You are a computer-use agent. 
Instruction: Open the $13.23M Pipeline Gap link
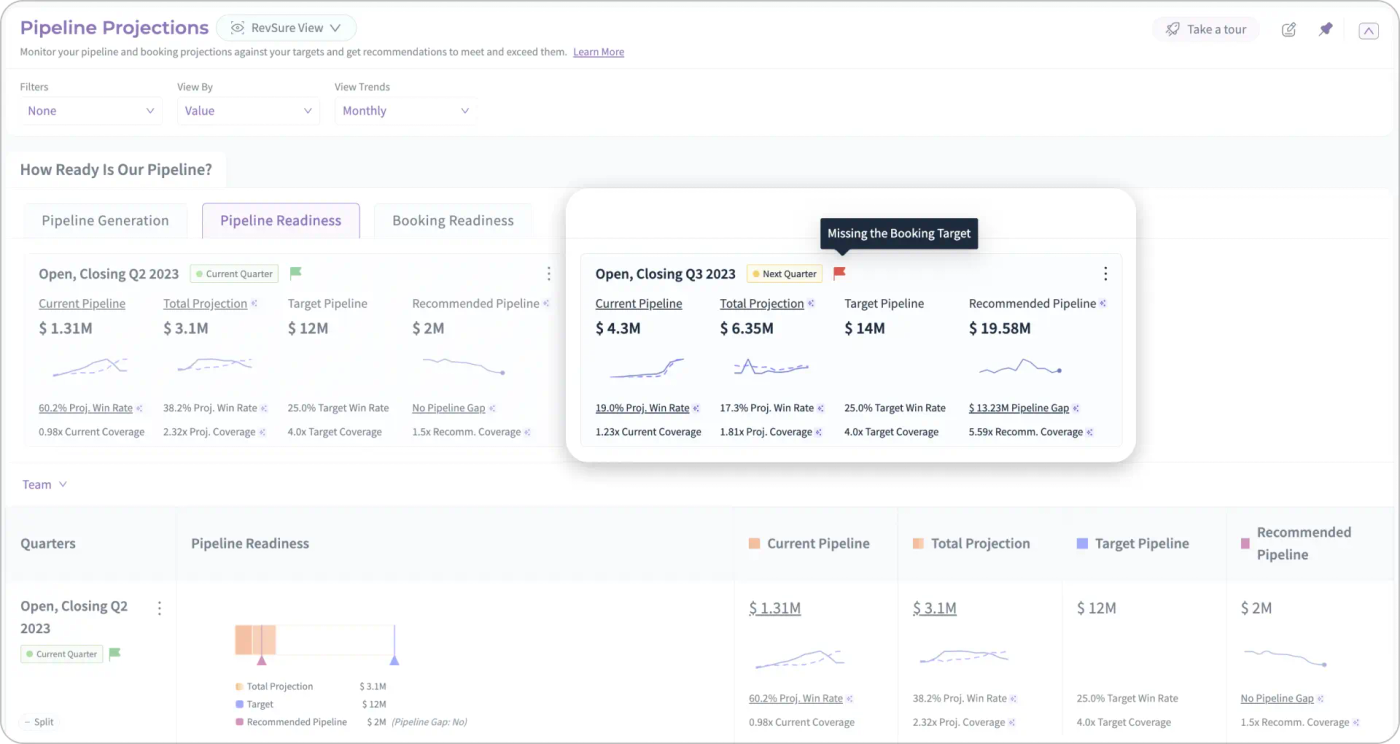(x=1019, y=408)
